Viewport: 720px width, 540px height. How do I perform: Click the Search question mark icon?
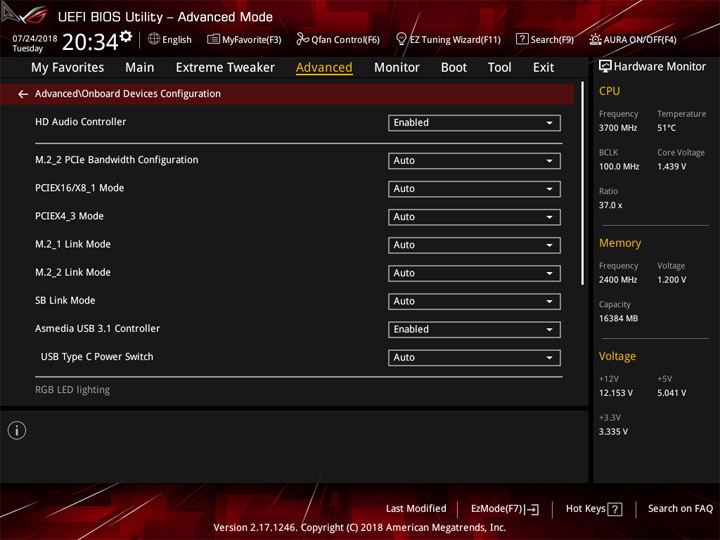[522, 39]
